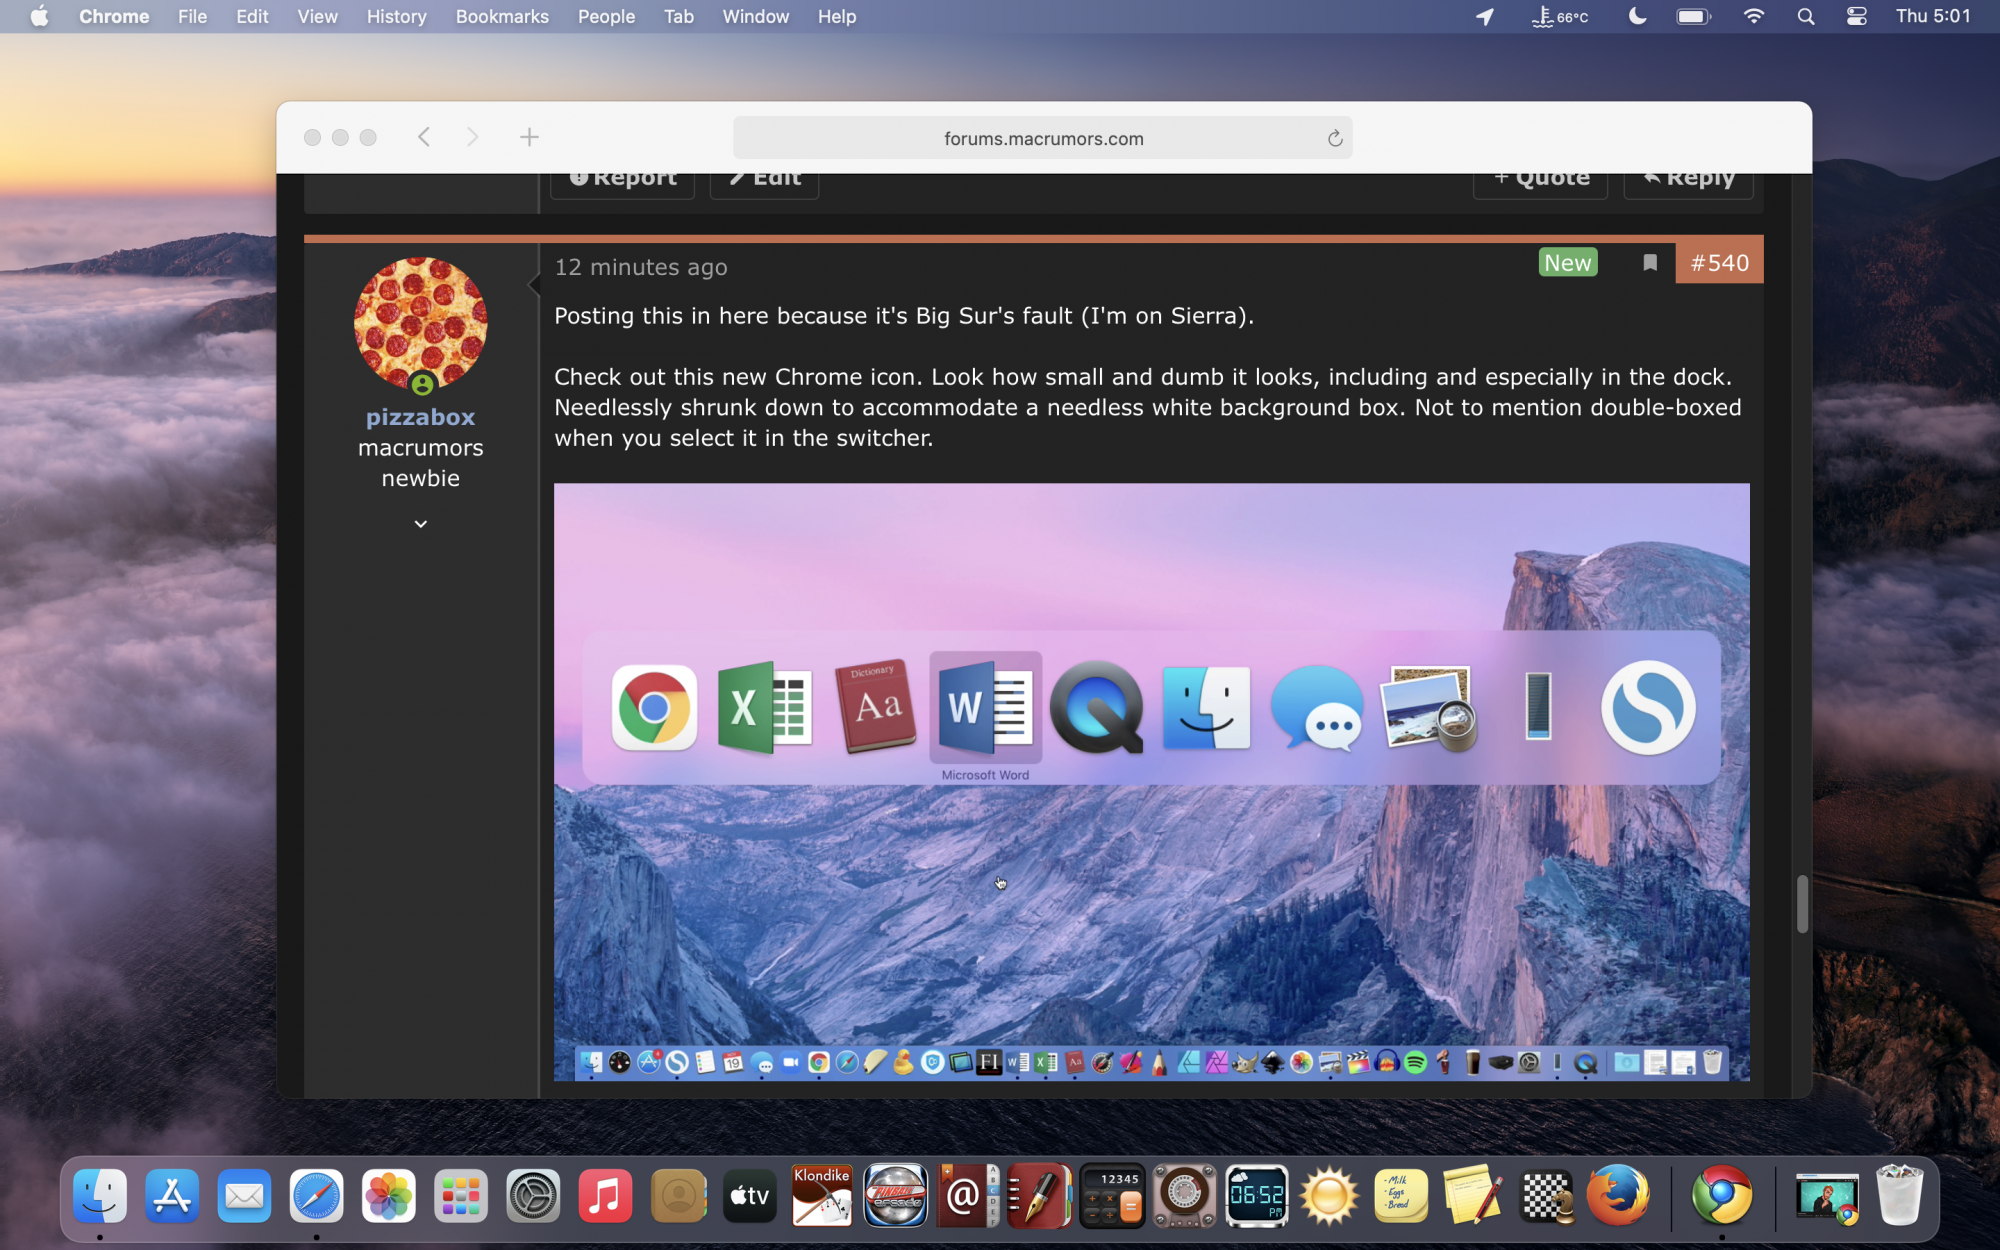2000x1250 pixels.
Task: Open a new tab with the plus icon
Action: (x=529, y=137)
